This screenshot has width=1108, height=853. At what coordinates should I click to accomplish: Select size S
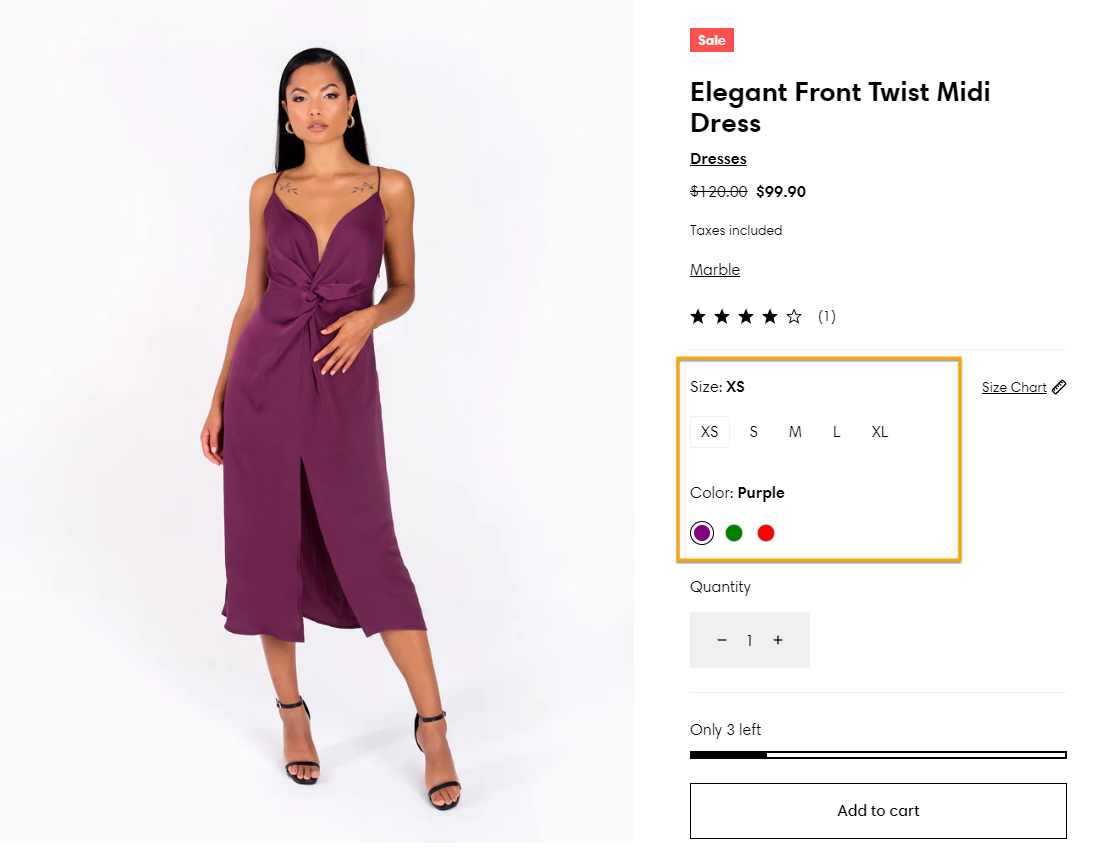point(754,432)
